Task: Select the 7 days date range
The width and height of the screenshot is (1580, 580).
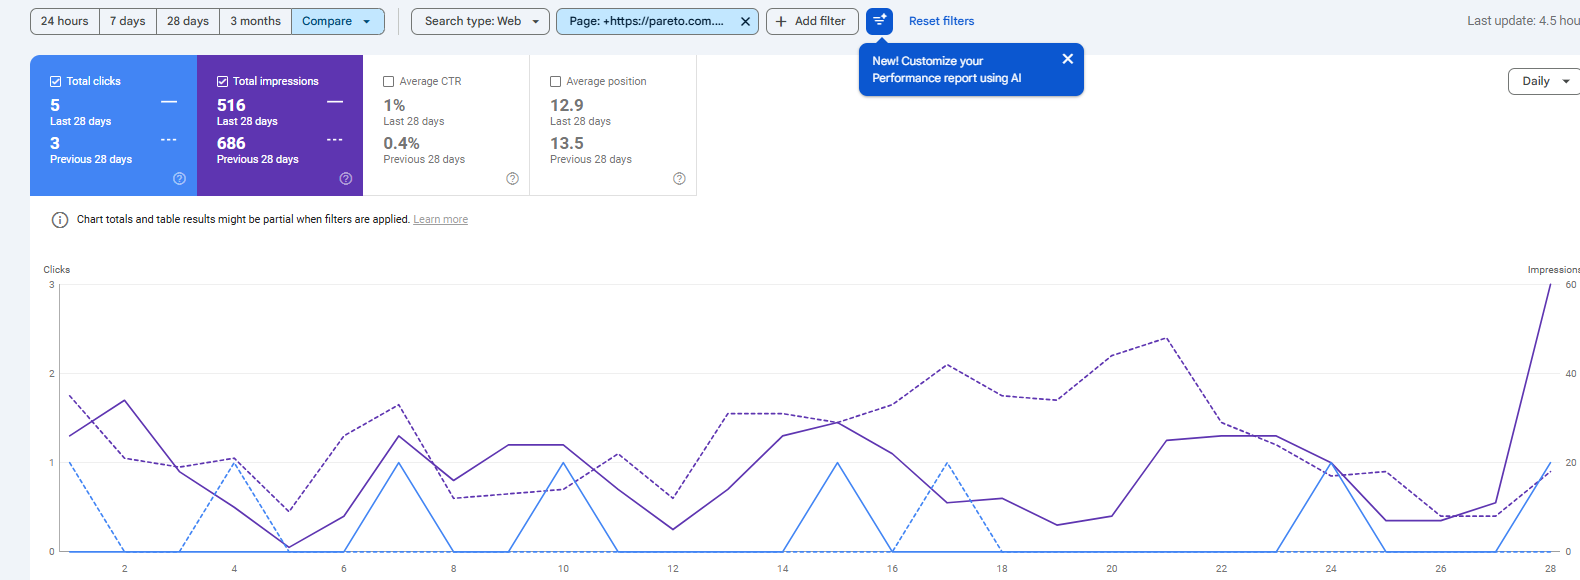Action: [127, 21]
